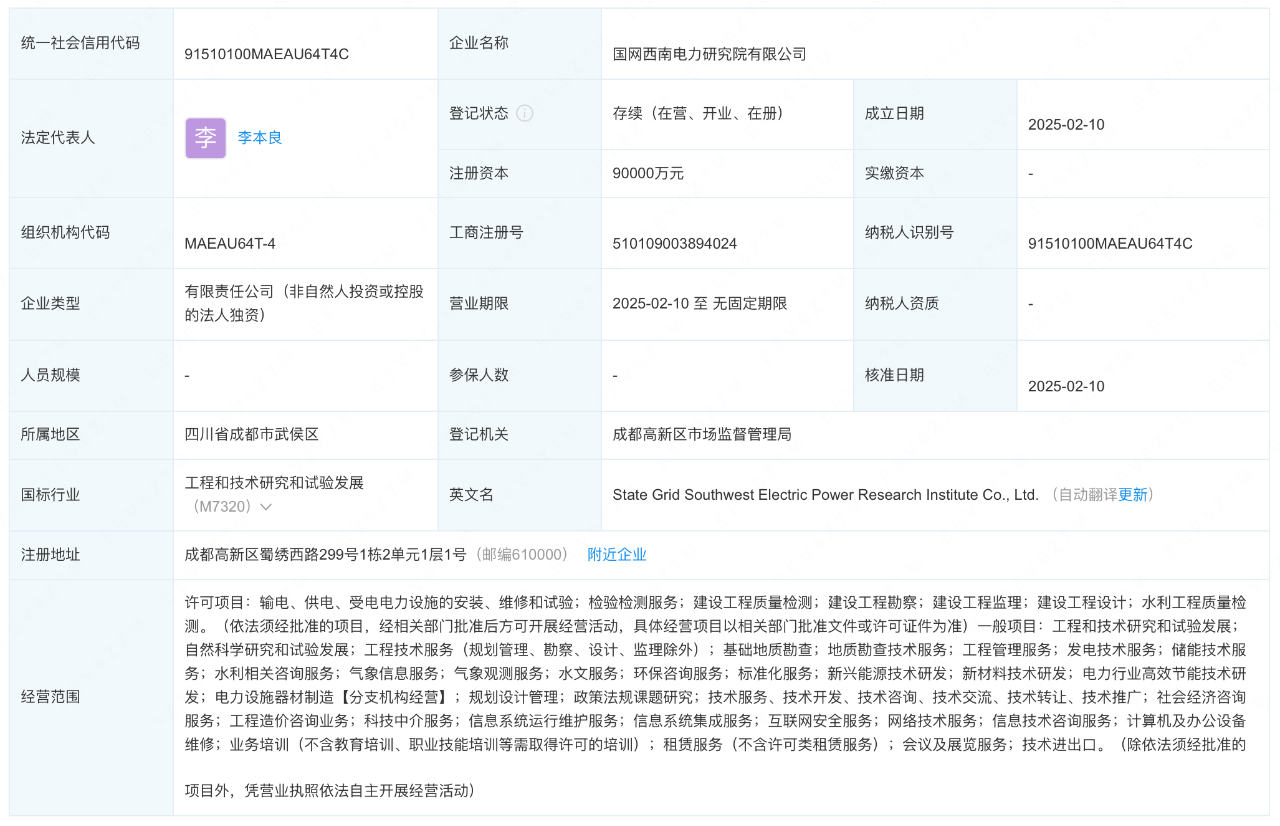Viewport: 1280px width, 826px height.
Task: Click the State Grid Southwest English name
Action: 825,494
